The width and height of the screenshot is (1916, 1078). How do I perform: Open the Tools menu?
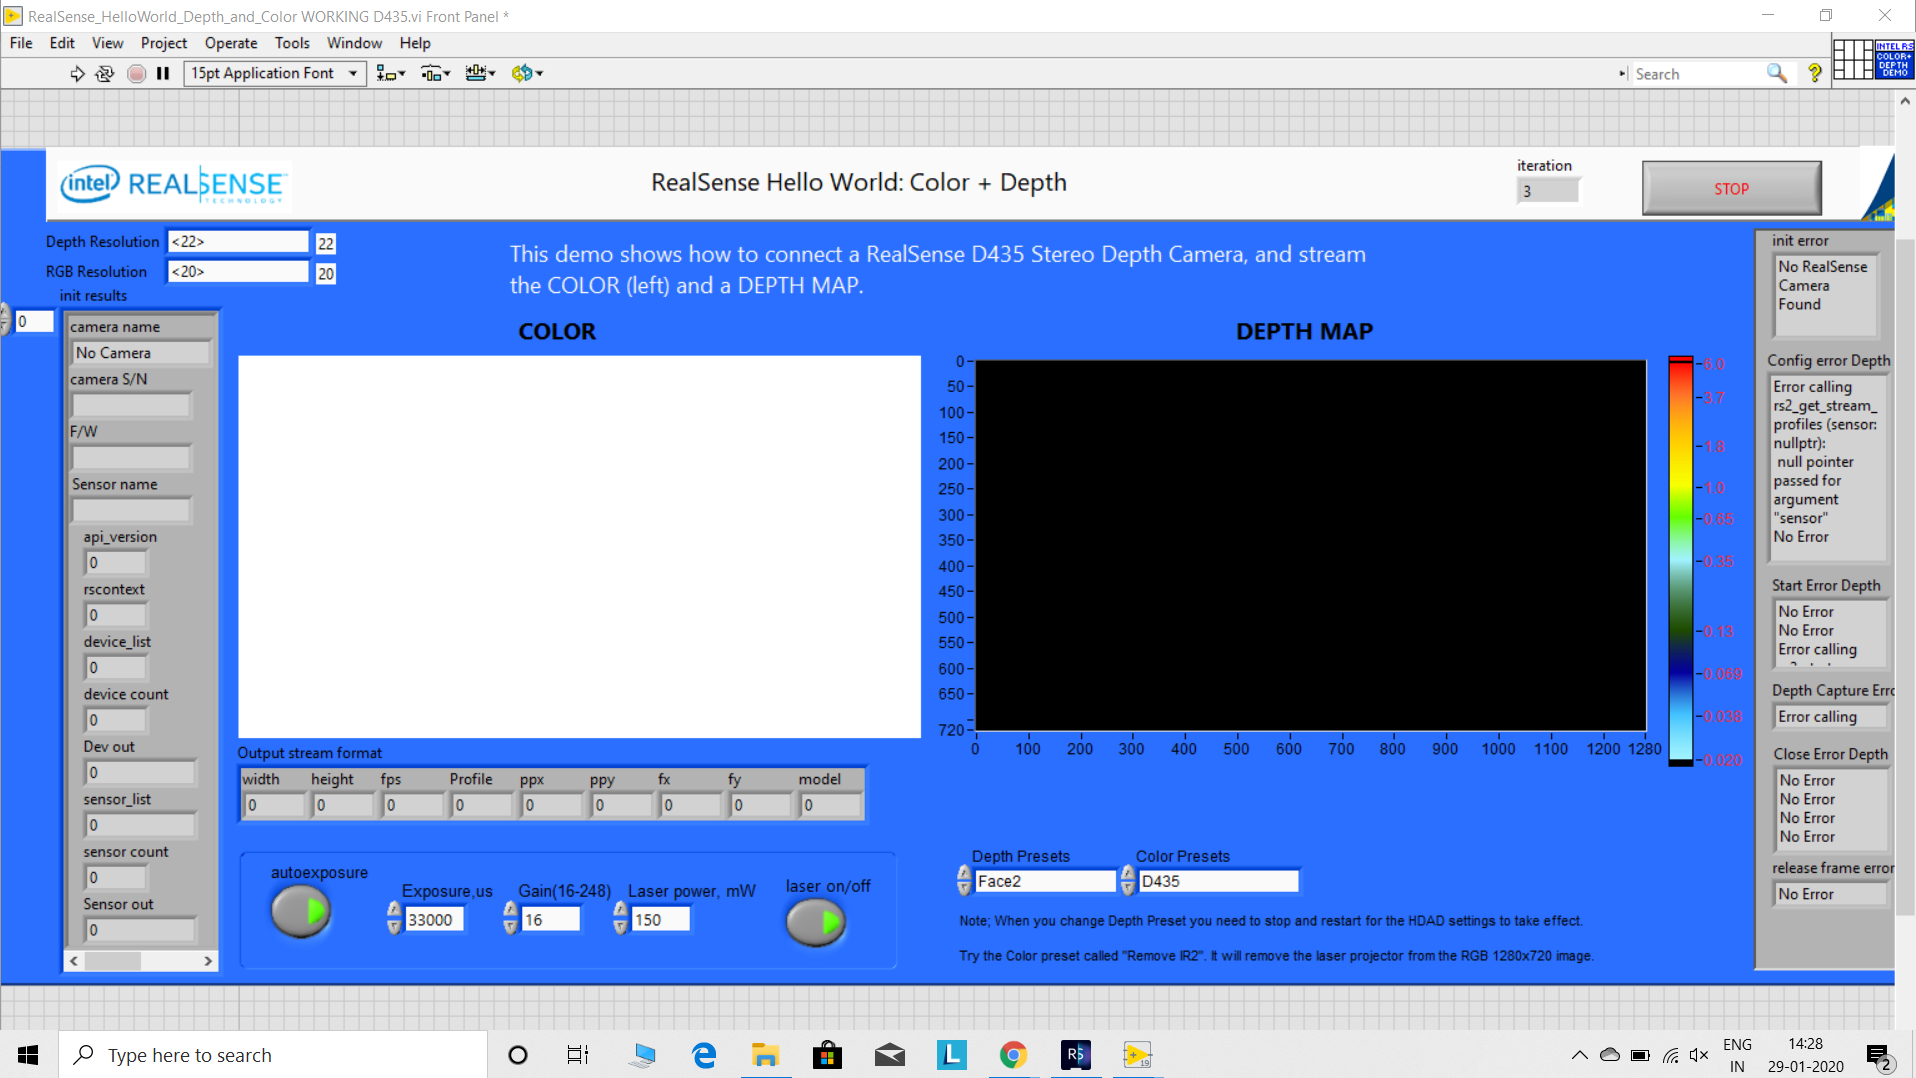(x=291, y=43)
